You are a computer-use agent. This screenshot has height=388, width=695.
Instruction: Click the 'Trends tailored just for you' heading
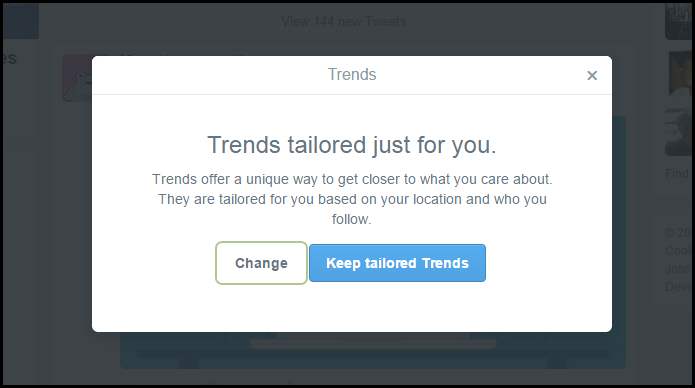click(351, 145)
